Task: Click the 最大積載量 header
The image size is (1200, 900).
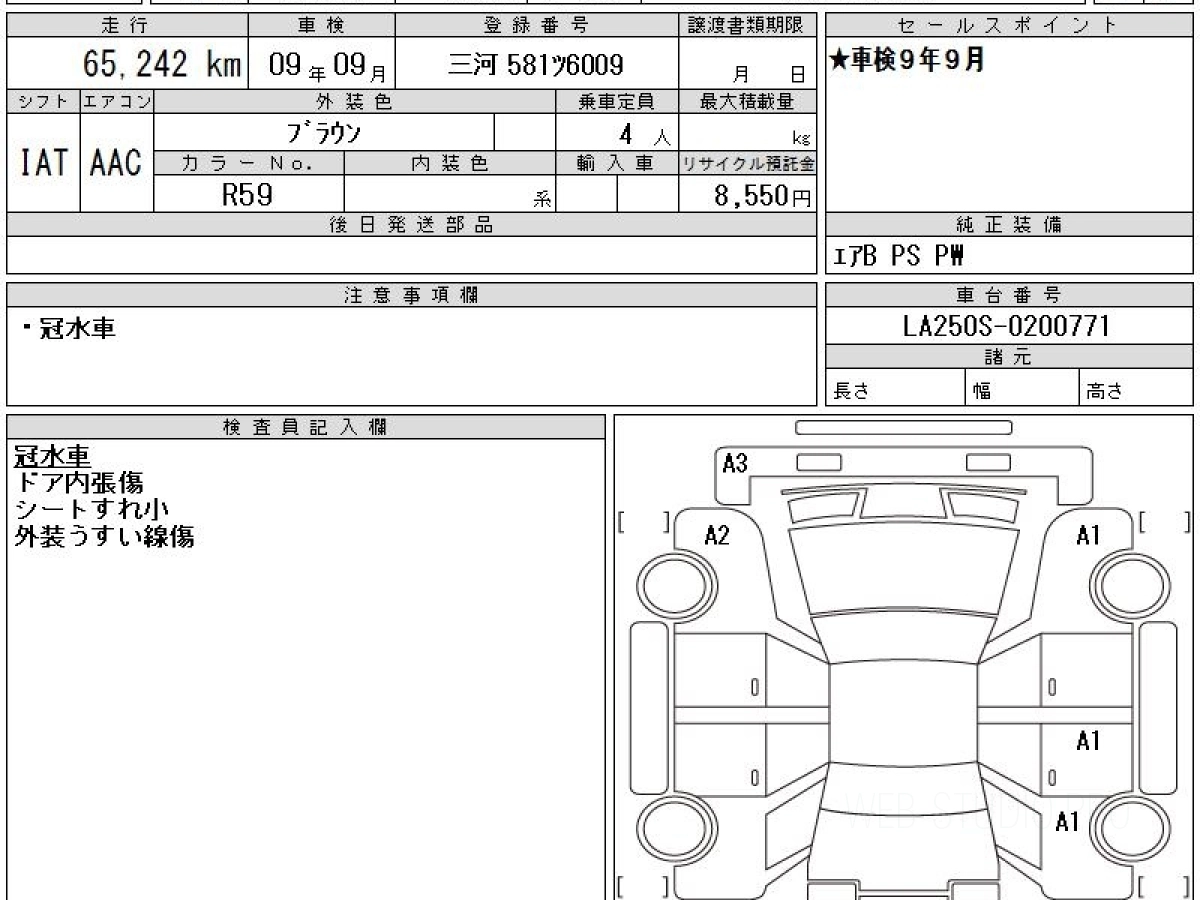Action: pyautogui.click(x=747, y=101)
